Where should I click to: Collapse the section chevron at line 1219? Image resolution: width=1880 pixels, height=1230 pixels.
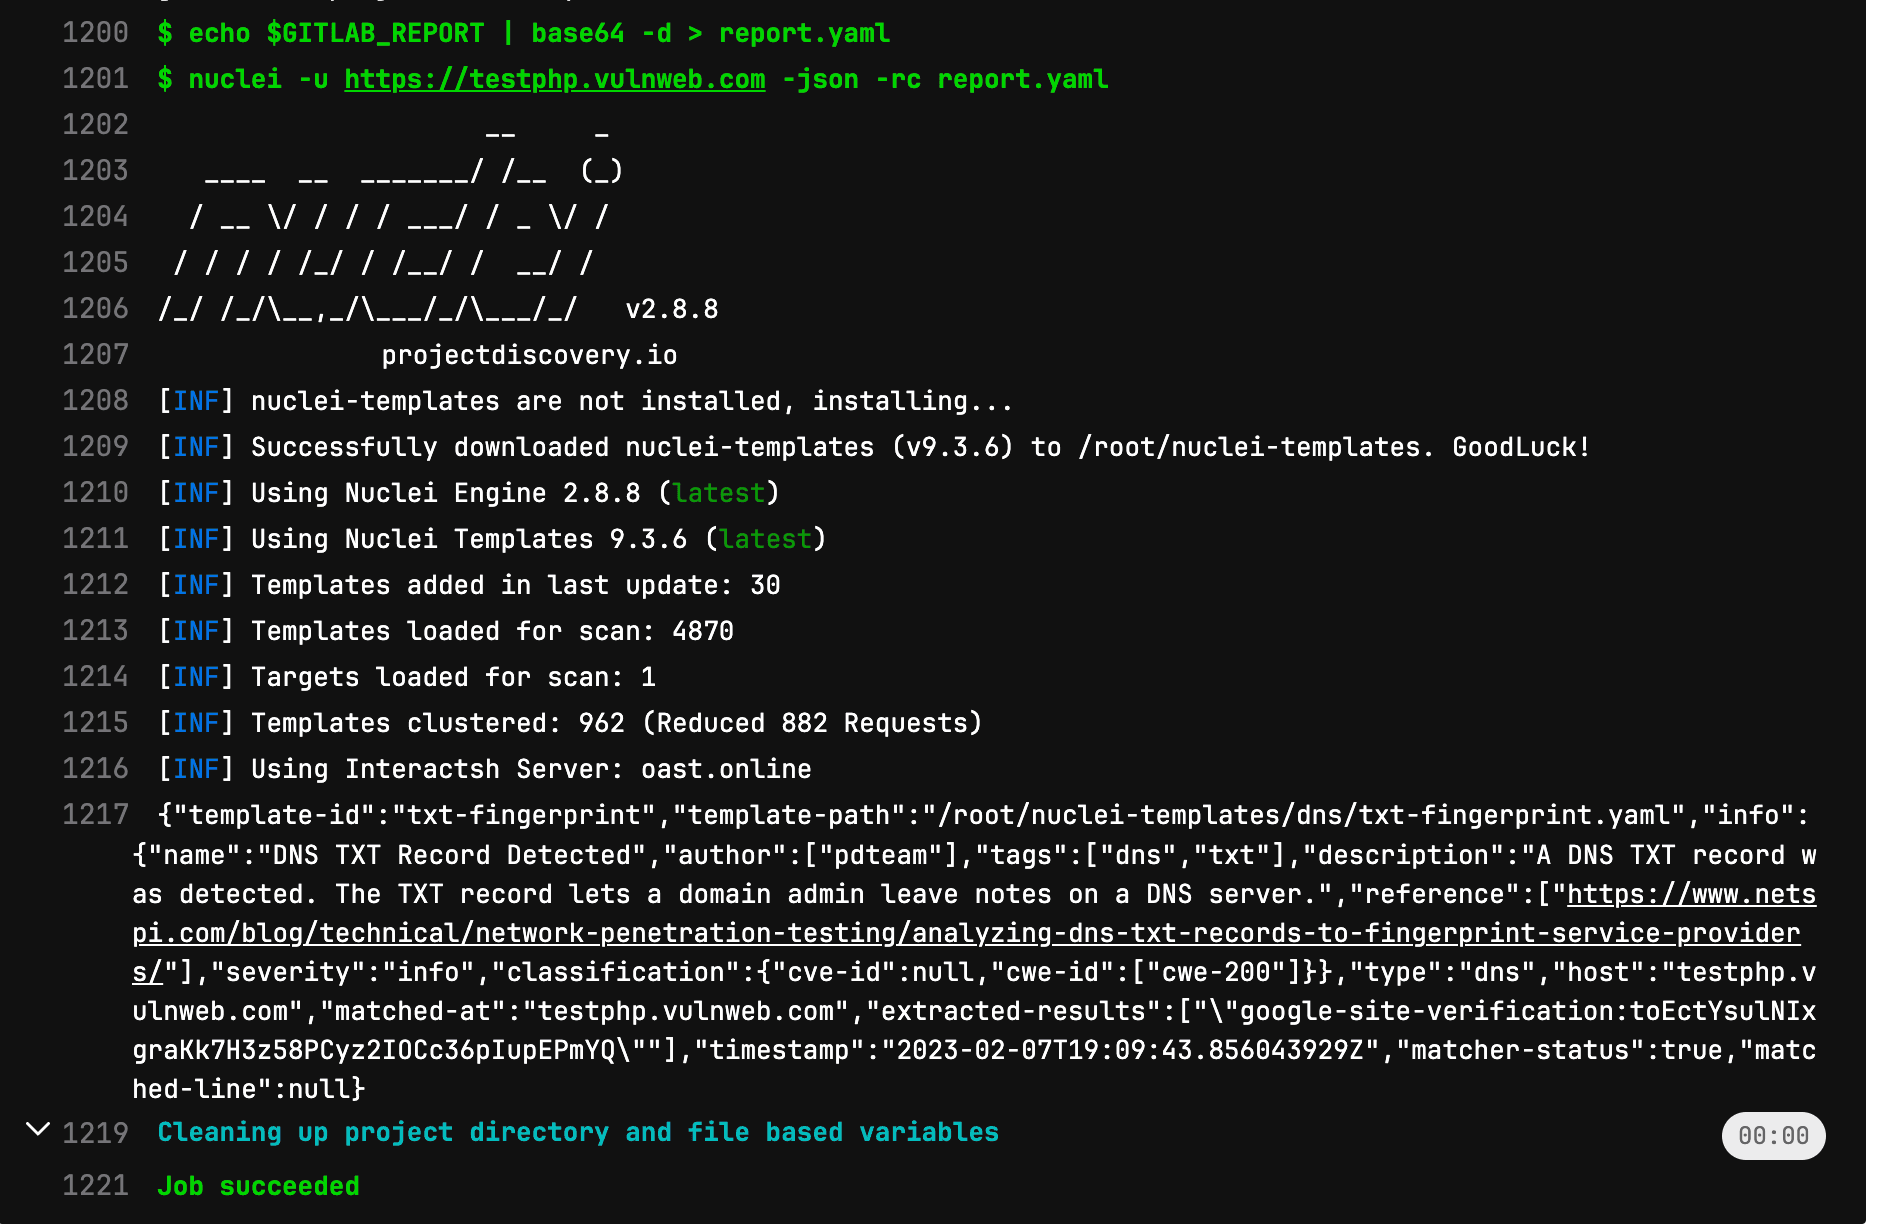point(38,1129)
